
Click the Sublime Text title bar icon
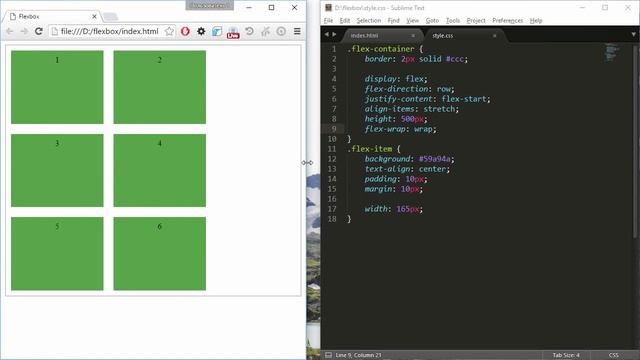[x=328, y=8]
